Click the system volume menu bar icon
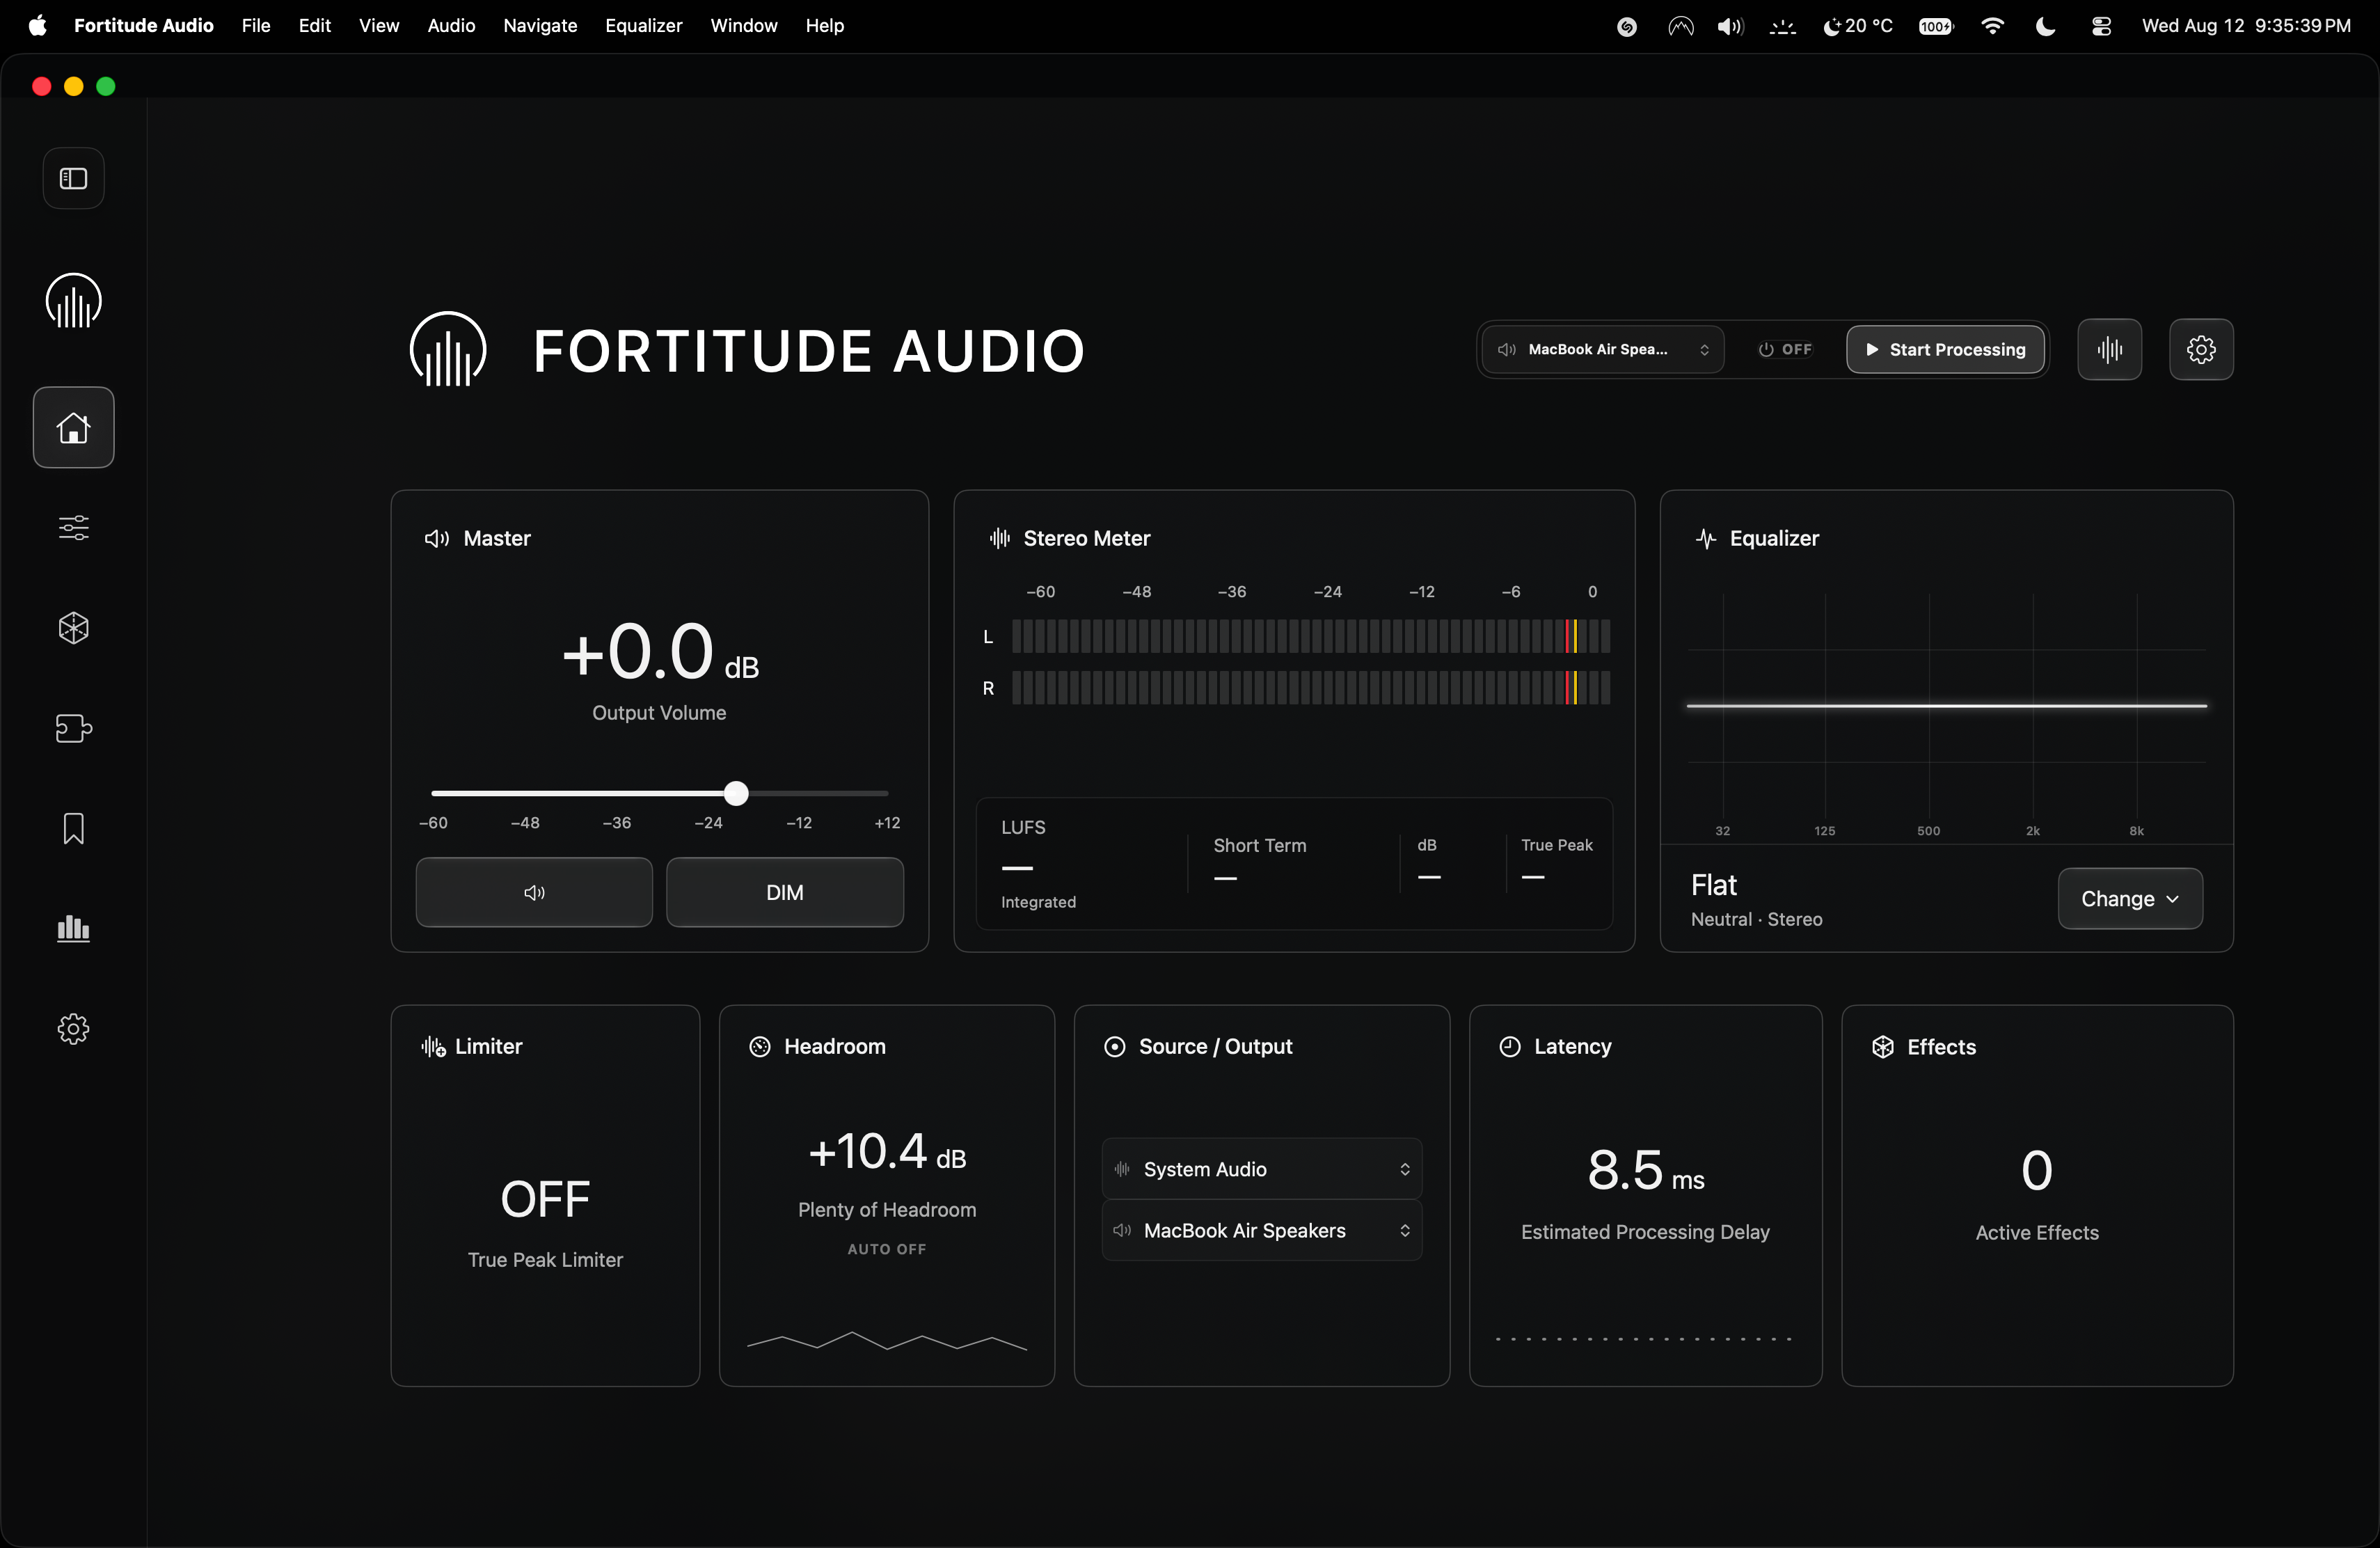 click(x=1730, y=26)
